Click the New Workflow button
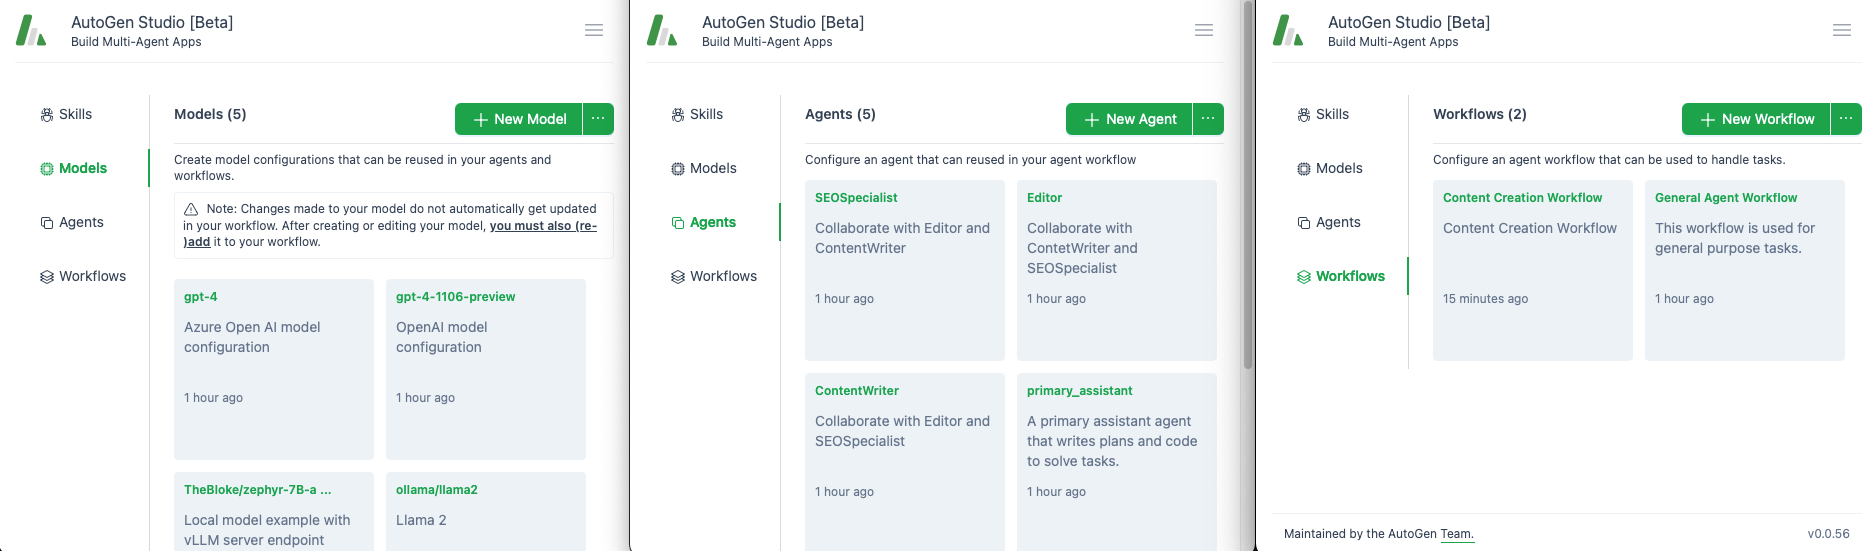The image size is (1871, 551). coord(1756,119)
